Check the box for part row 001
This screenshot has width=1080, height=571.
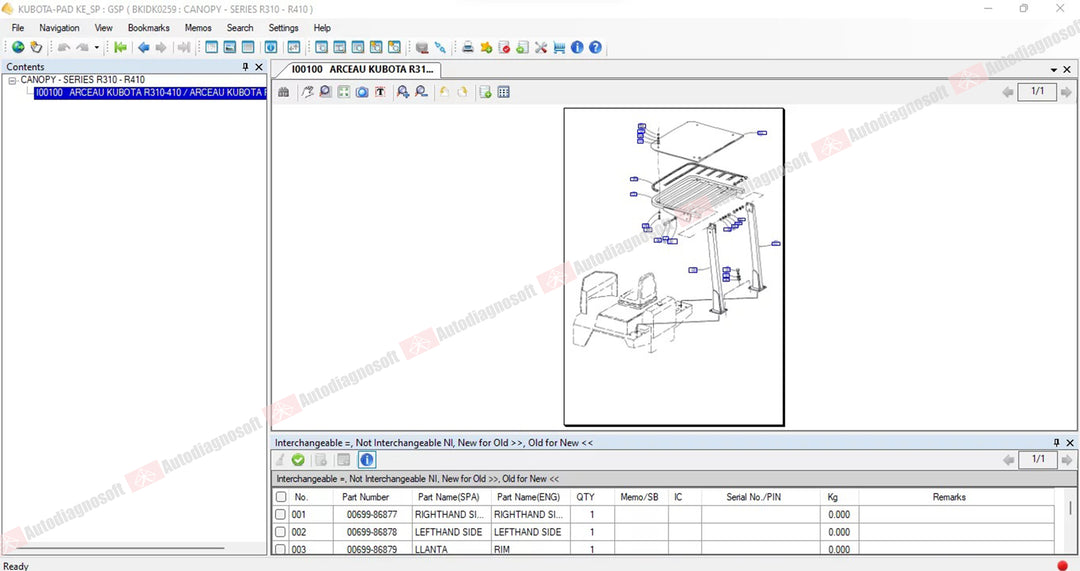pos(280,514)
